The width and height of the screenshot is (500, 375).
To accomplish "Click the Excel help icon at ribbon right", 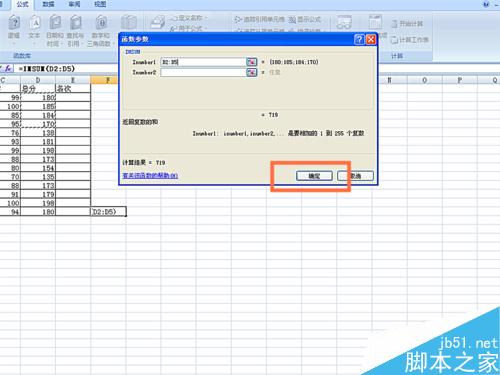I will pyautogui.click(x=486, y=4).
